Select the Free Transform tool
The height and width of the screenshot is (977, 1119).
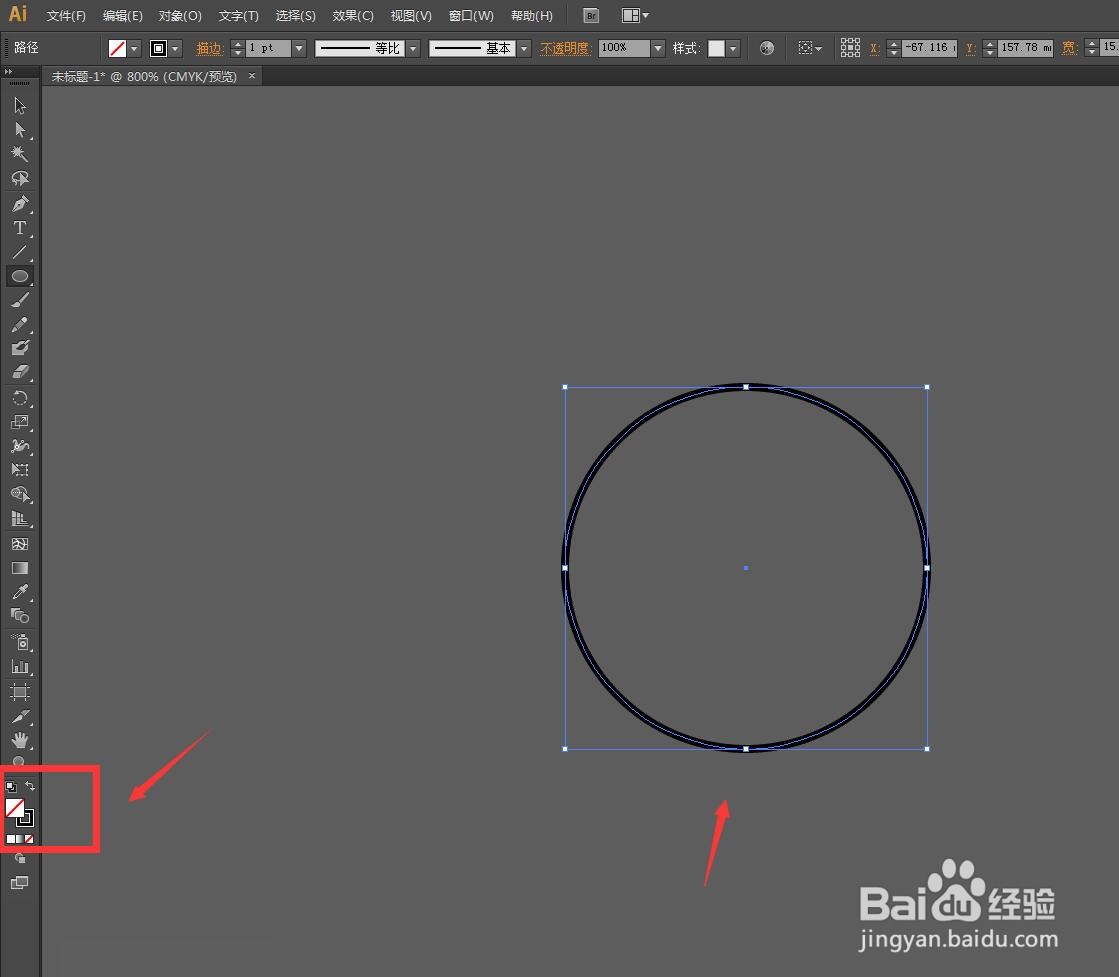point(20,470)
